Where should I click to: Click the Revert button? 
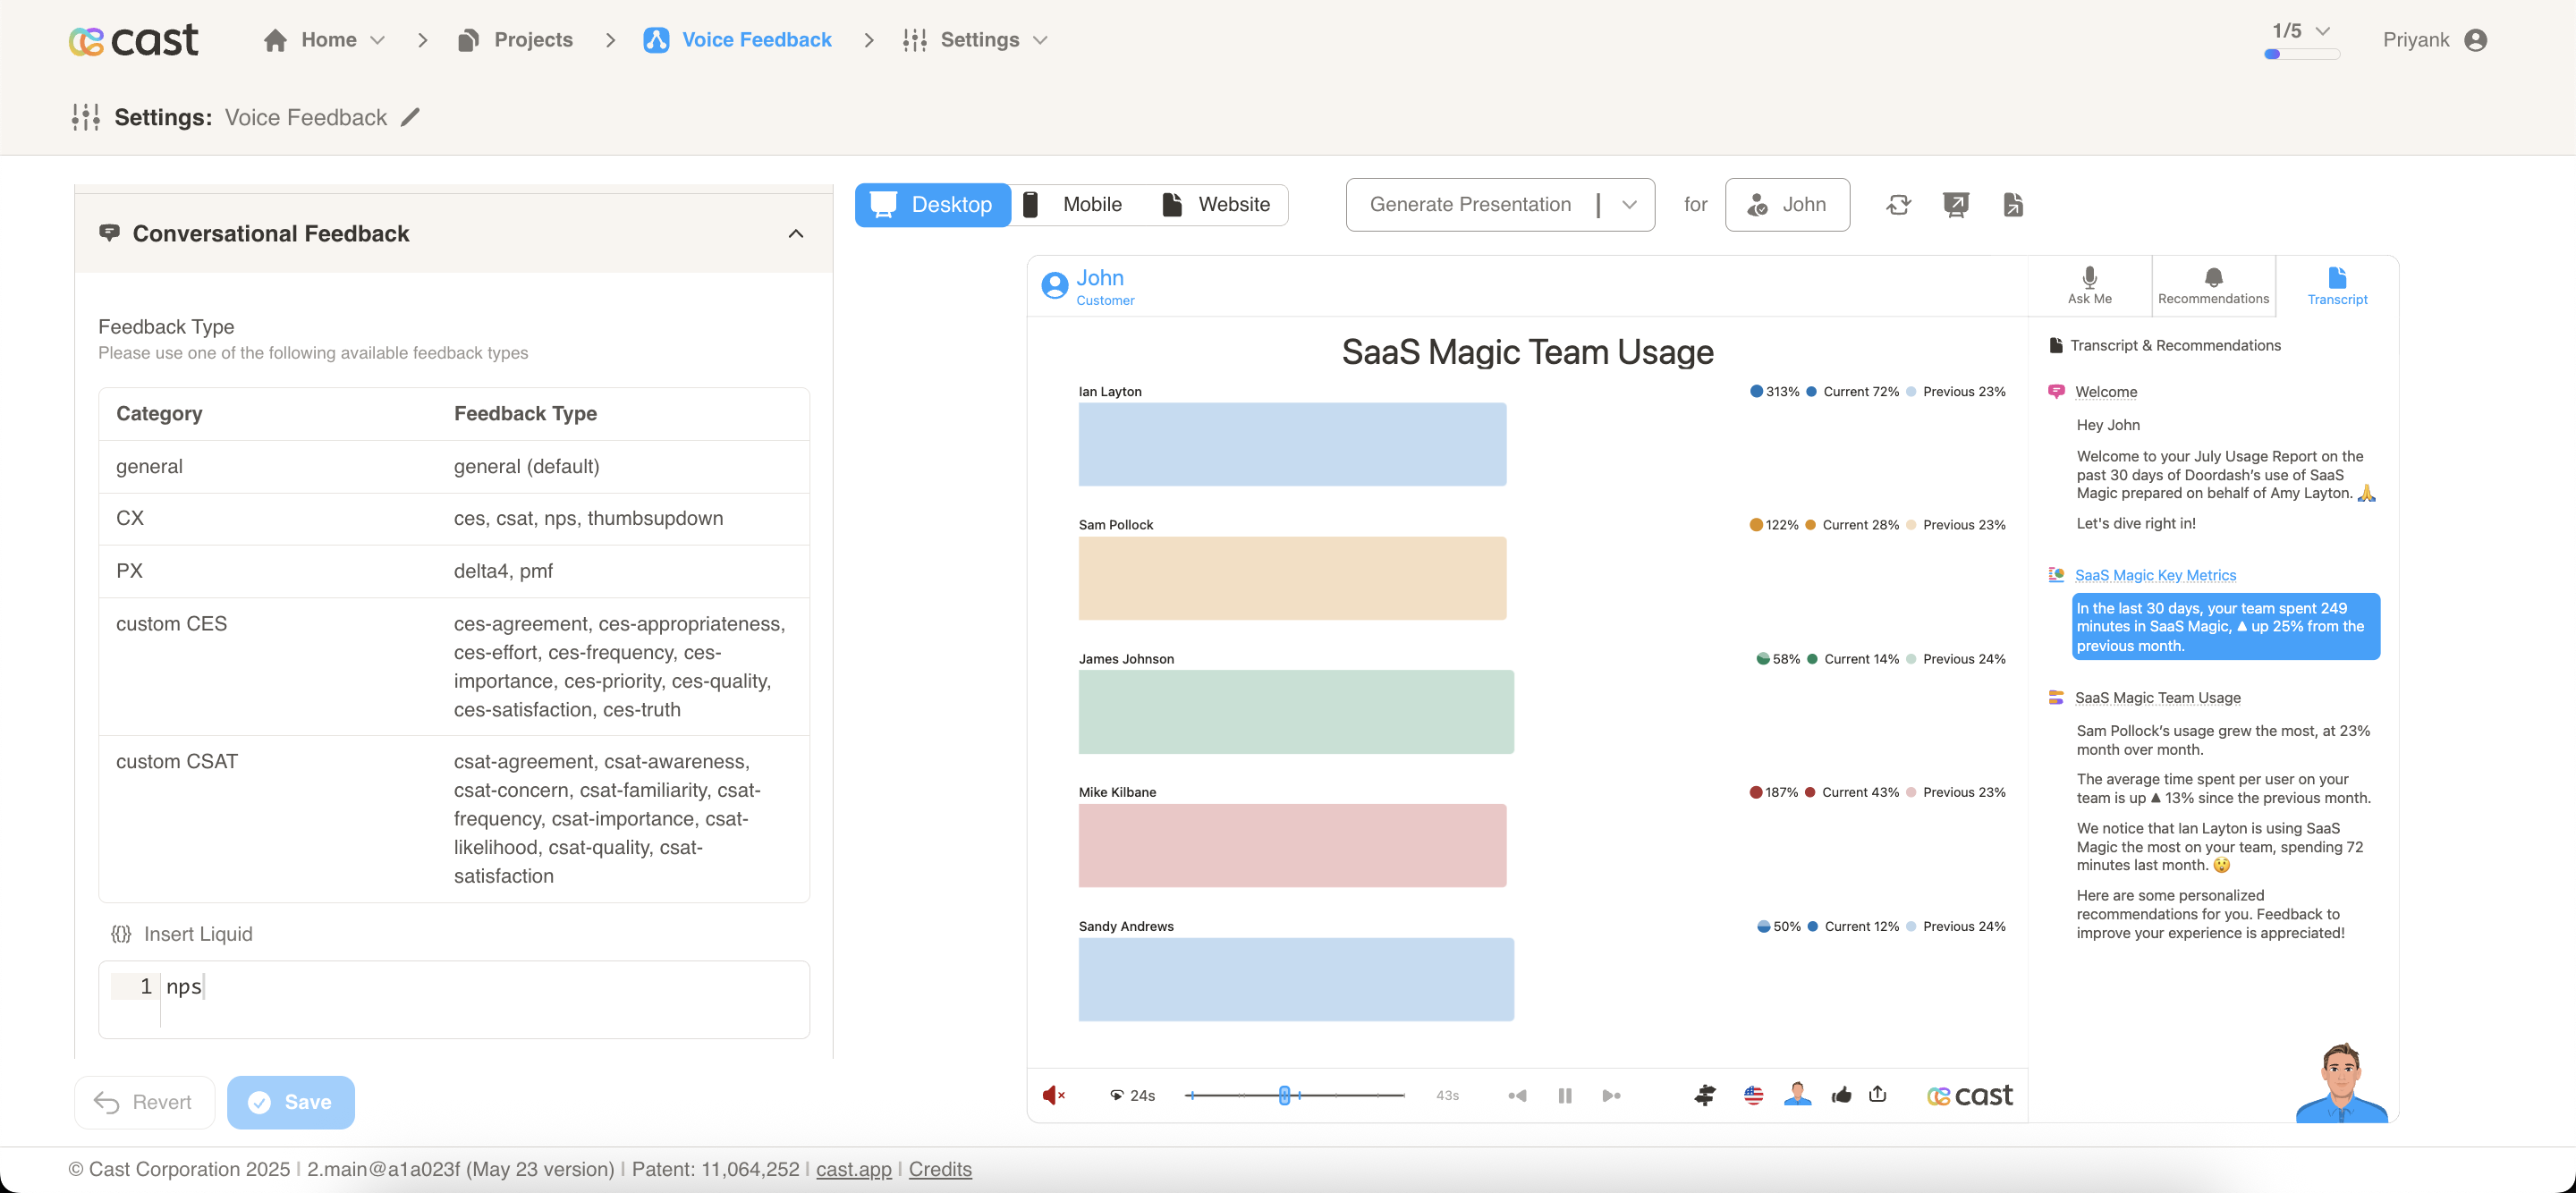[x=145, y=1102]
